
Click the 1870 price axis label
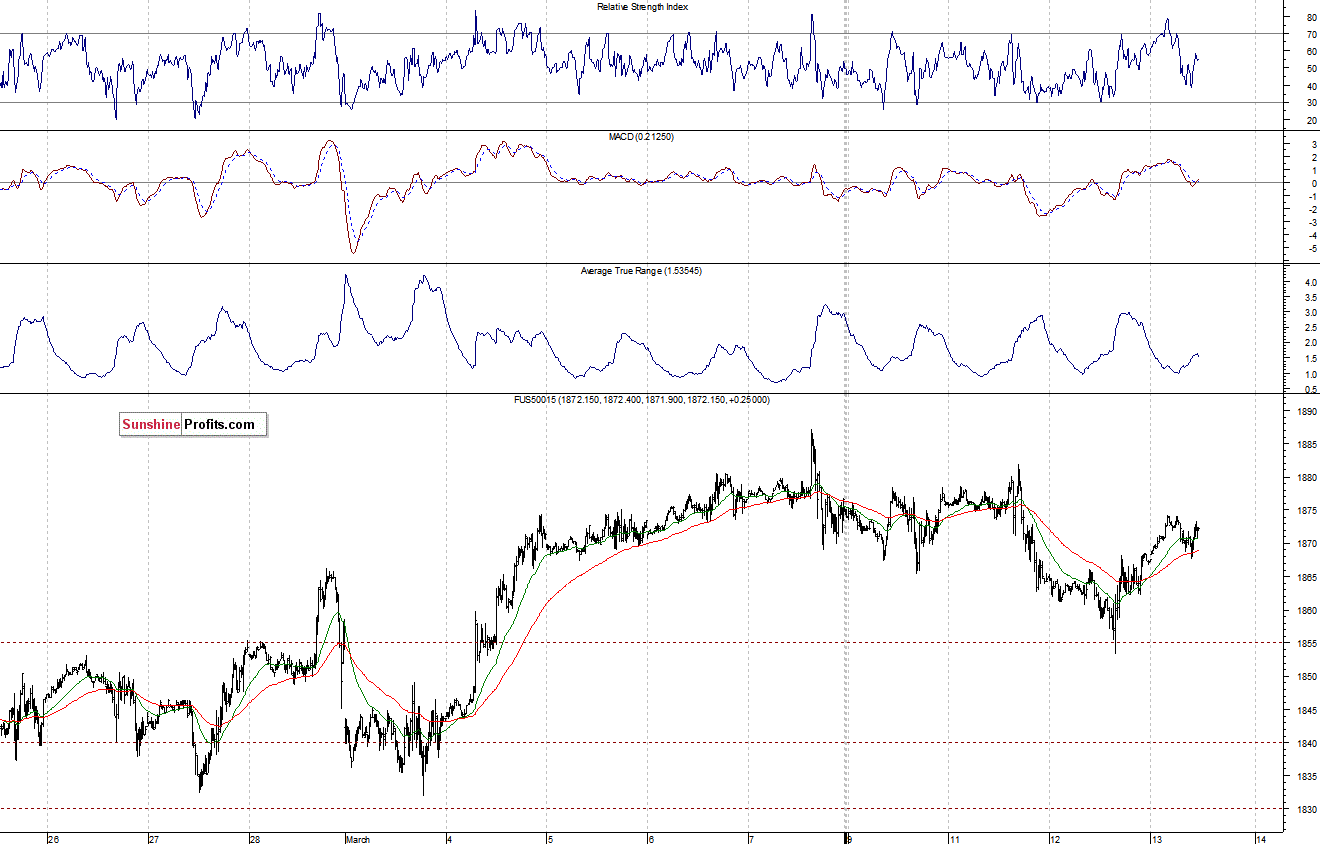(x=1306, y=544)
